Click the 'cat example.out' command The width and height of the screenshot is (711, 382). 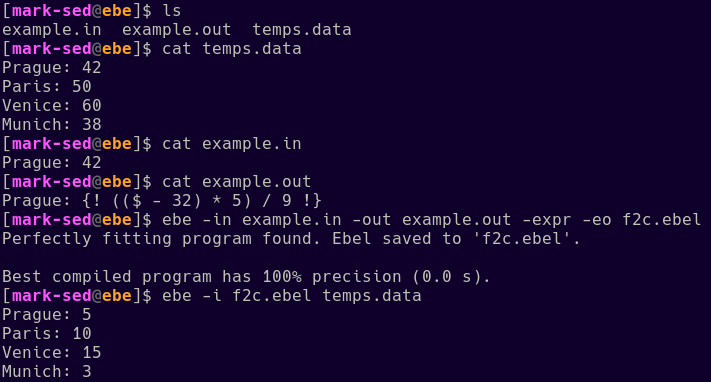(x=237, y=181)
